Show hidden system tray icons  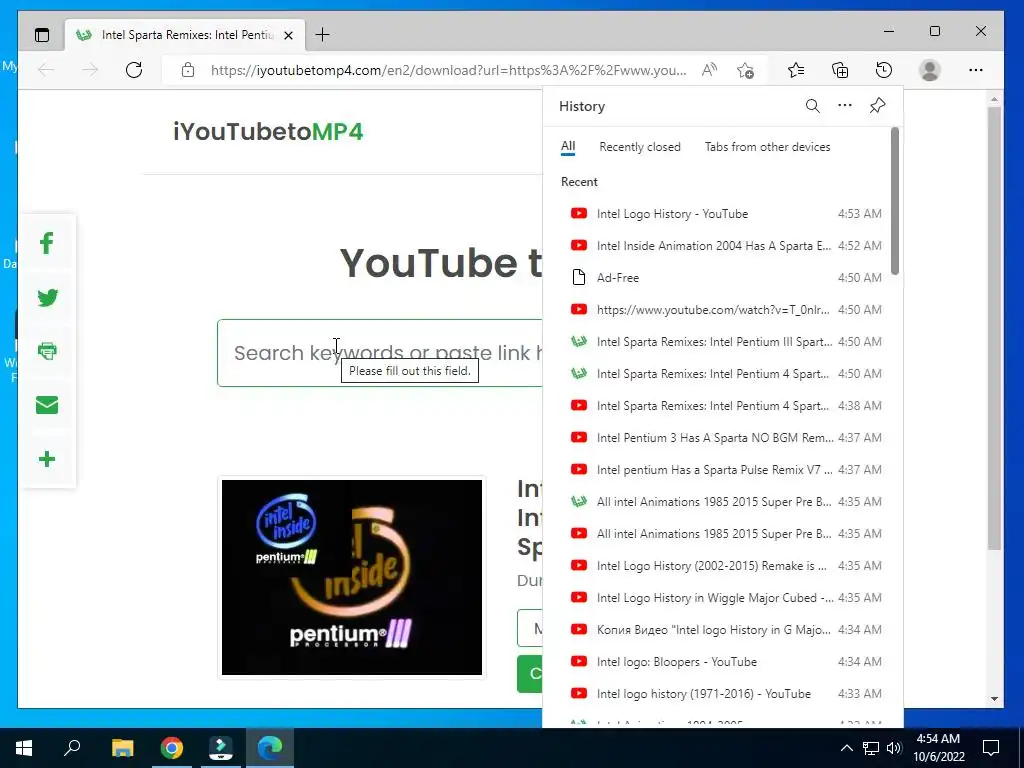846,748
